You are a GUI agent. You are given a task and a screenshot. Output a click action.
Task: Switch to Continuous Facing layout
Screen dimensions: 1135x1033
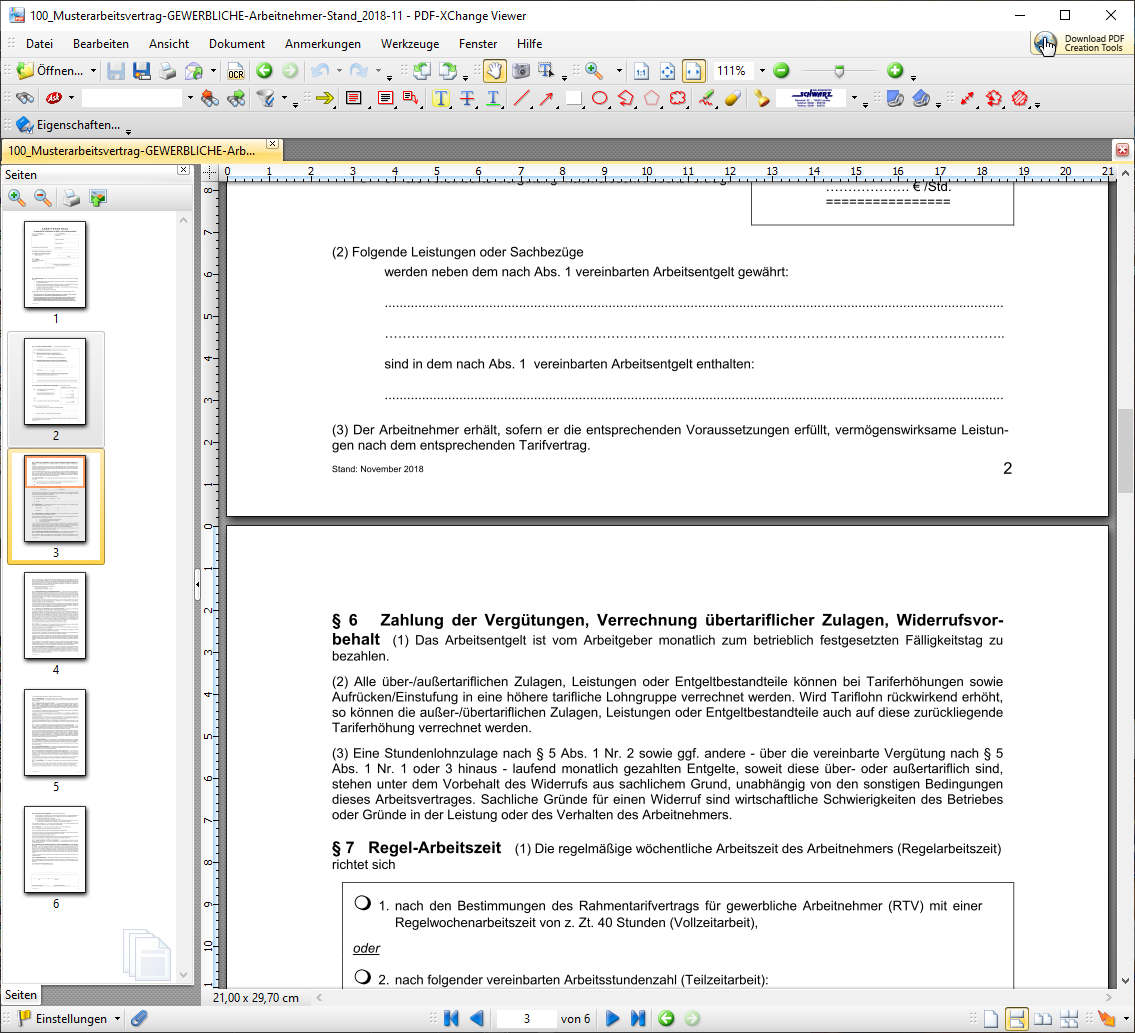(x=1069, y=1019)
